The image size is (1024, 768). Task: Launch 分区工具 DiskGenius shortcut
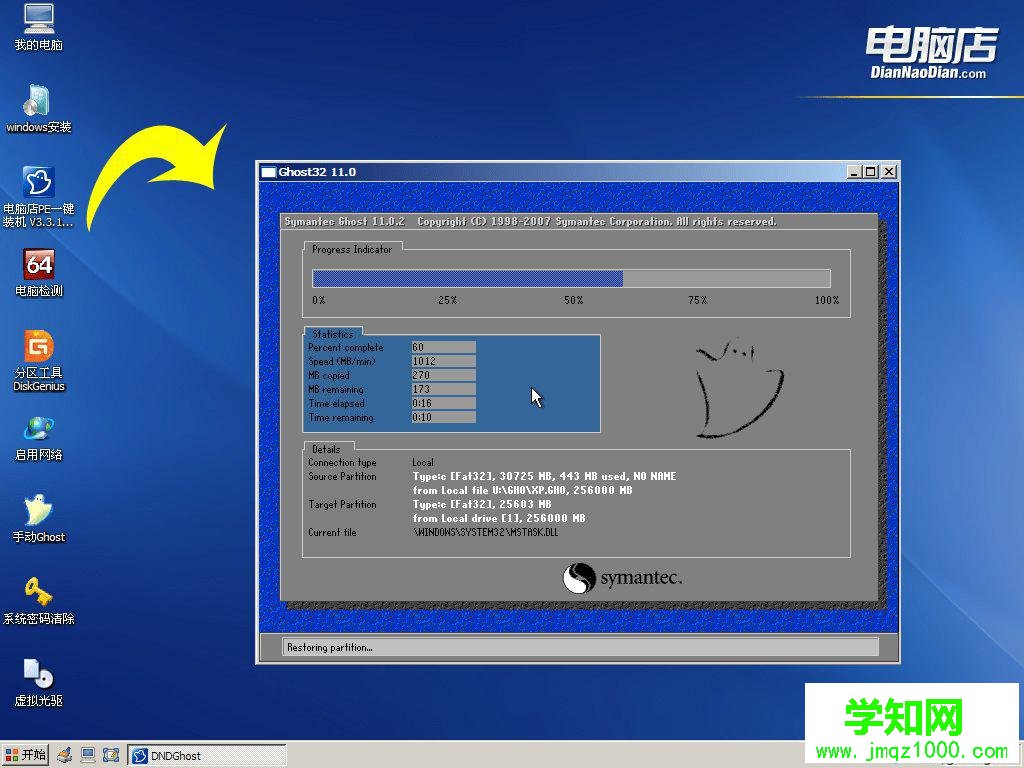[x=39, y=360]
